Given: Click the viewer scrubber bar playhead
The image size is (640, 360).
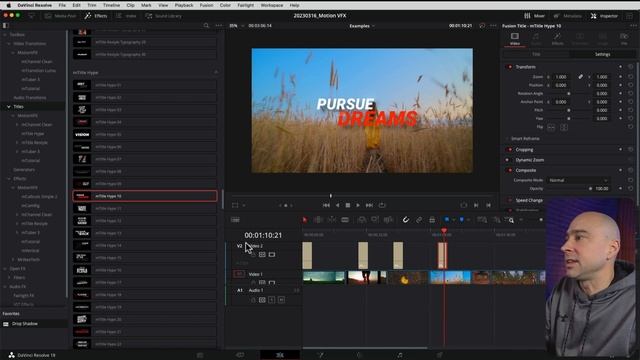Looking at the screenshot, I should click(x=331, y=196).
